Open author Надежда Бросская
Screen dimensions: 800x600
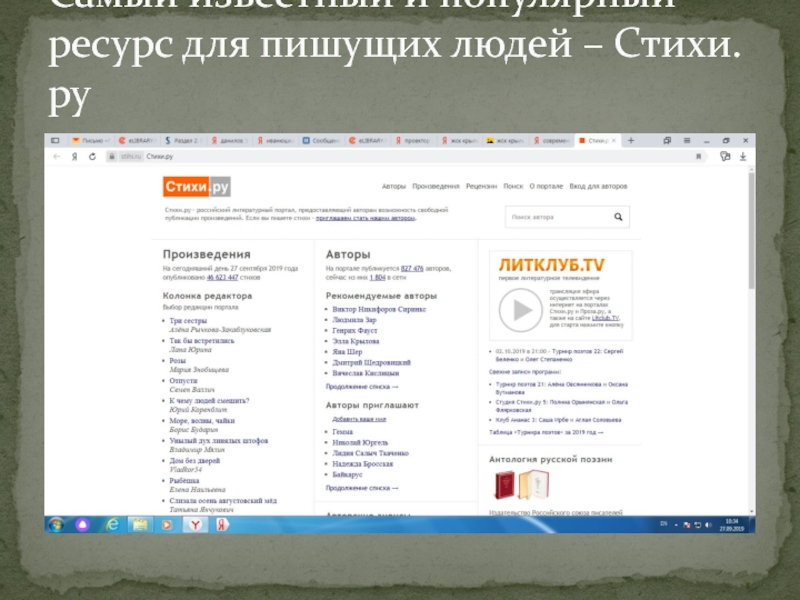click(x=363, y=464)
